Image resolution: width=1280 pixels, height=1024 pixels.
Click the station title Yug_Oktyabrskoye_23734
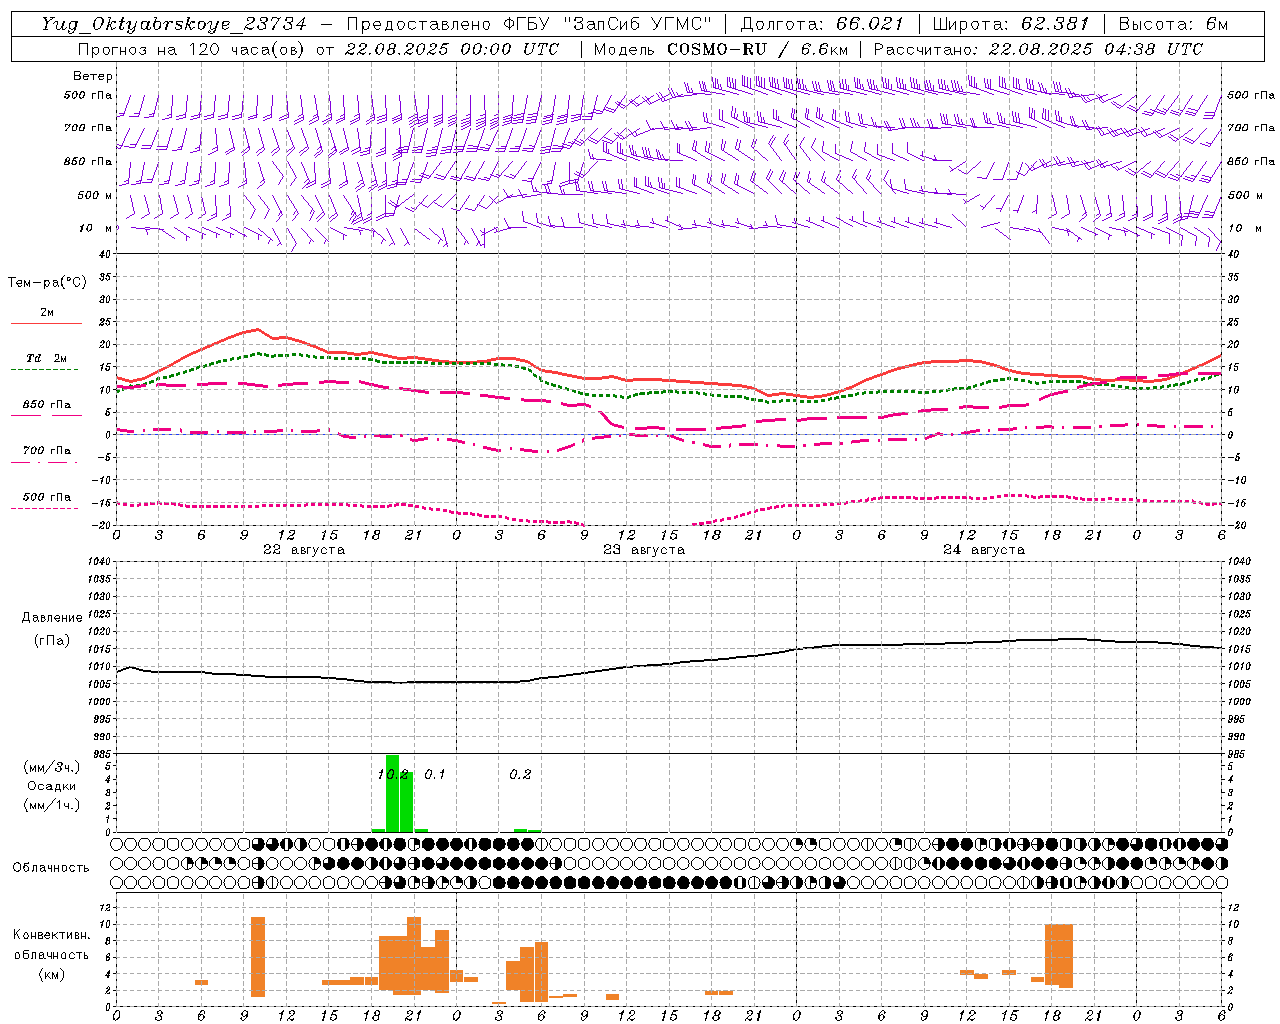tap(174, 24)
